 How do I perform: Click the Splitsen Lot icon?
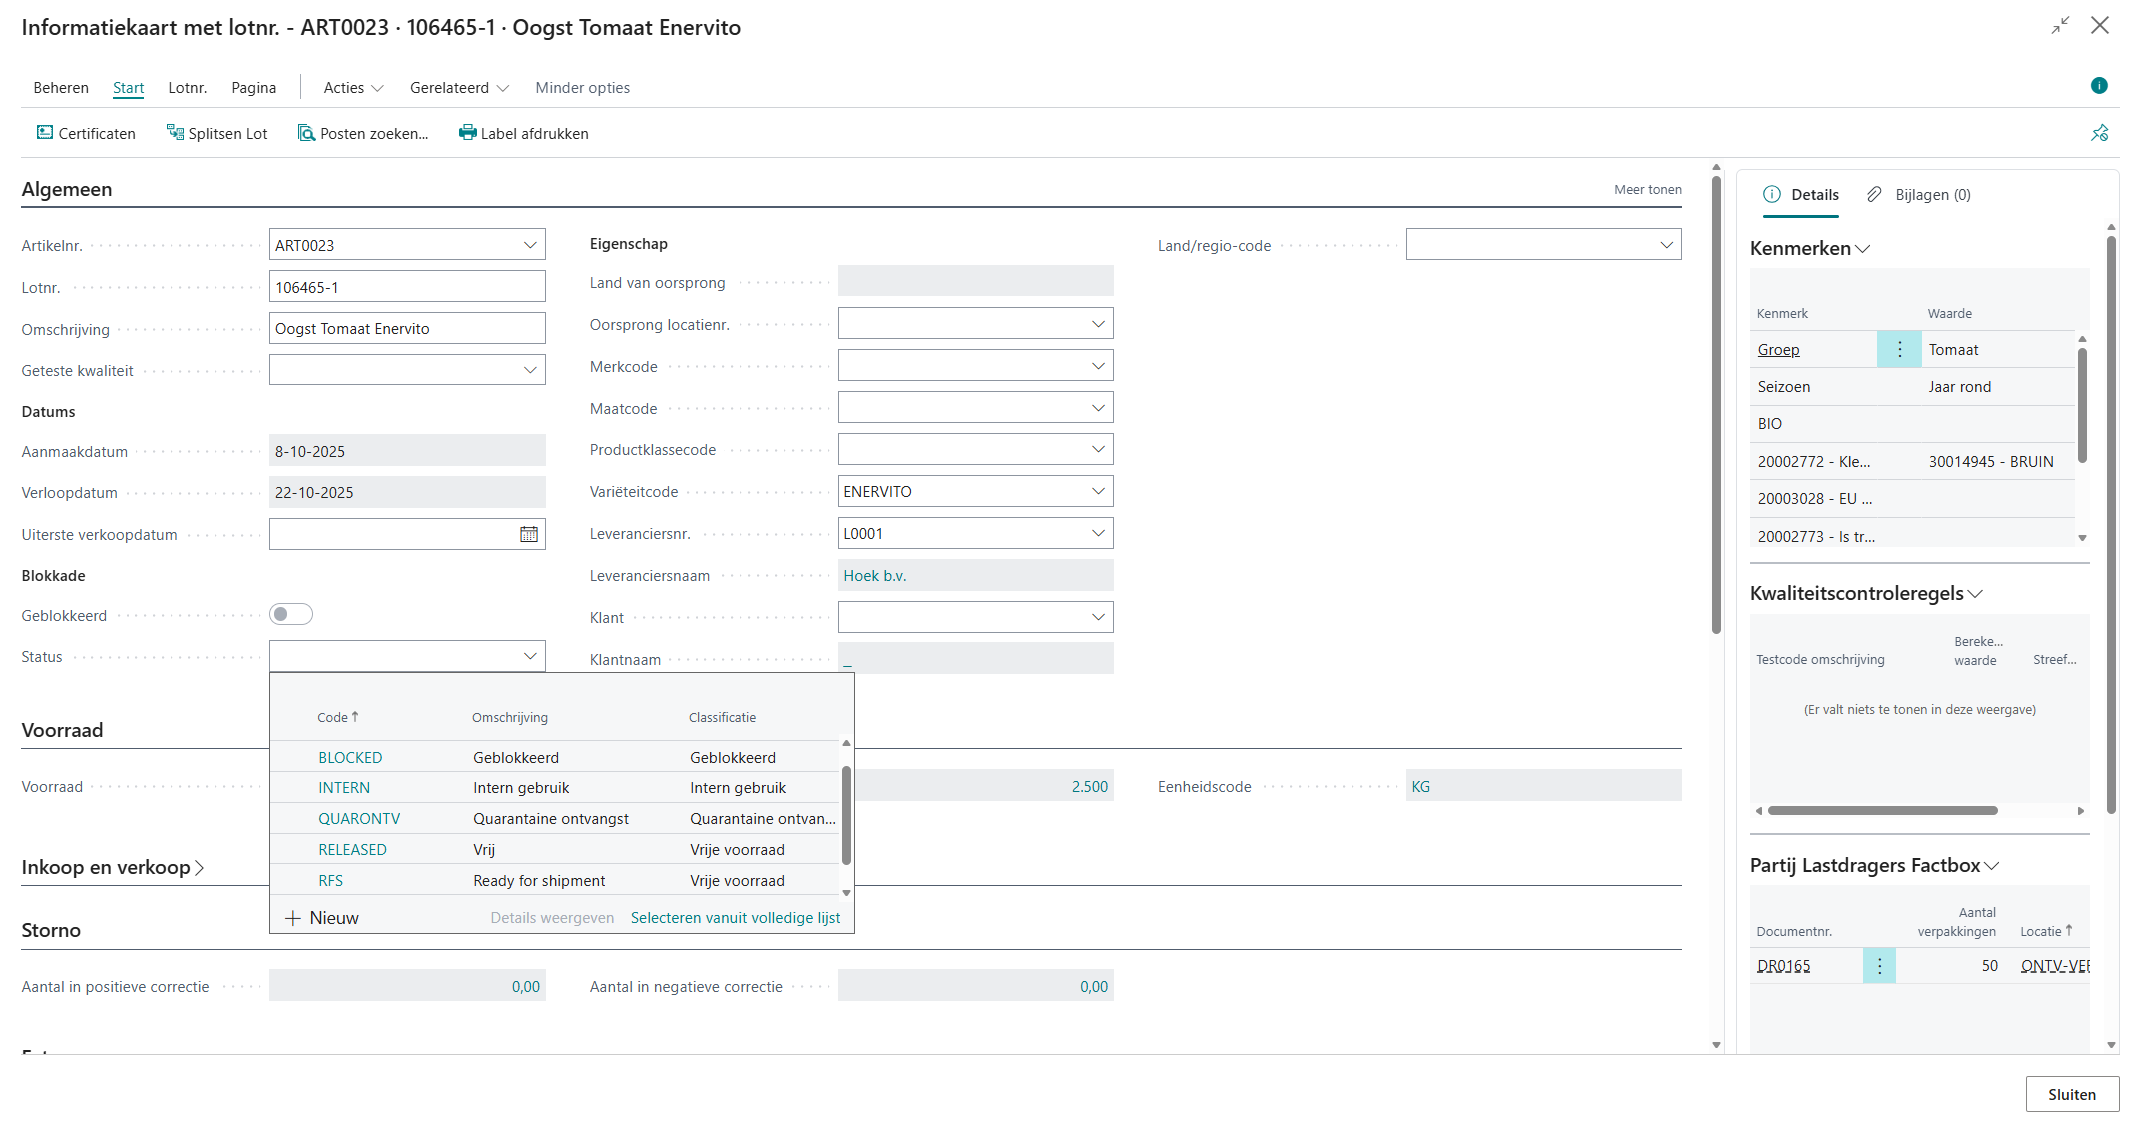coord(175,133)
